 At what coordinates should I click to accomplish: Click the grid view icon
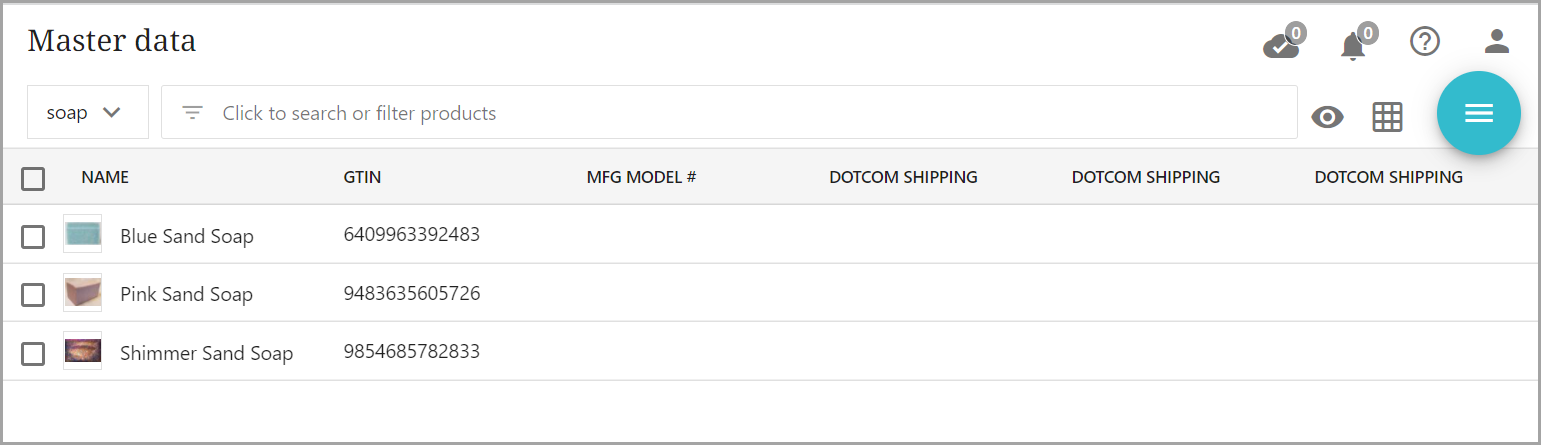1387,117
